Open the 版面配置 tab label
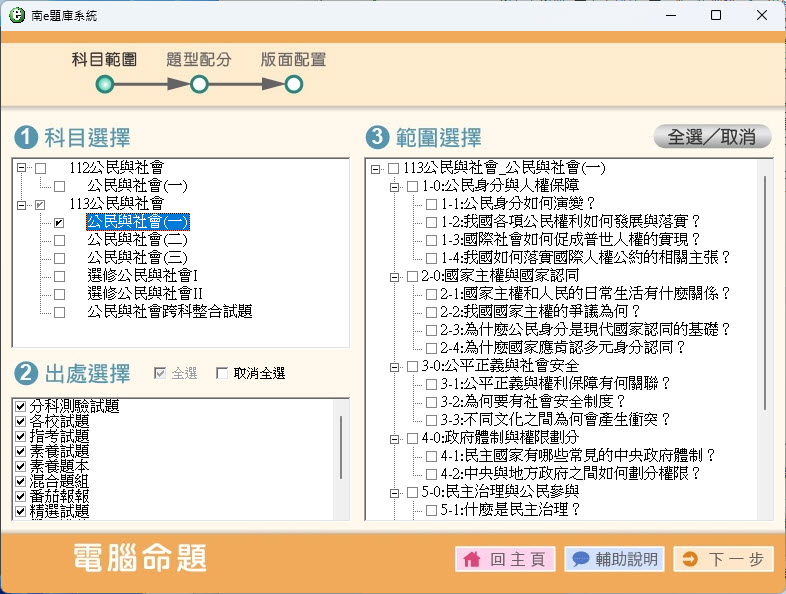 pyautogui.click(x=294, y=60)
